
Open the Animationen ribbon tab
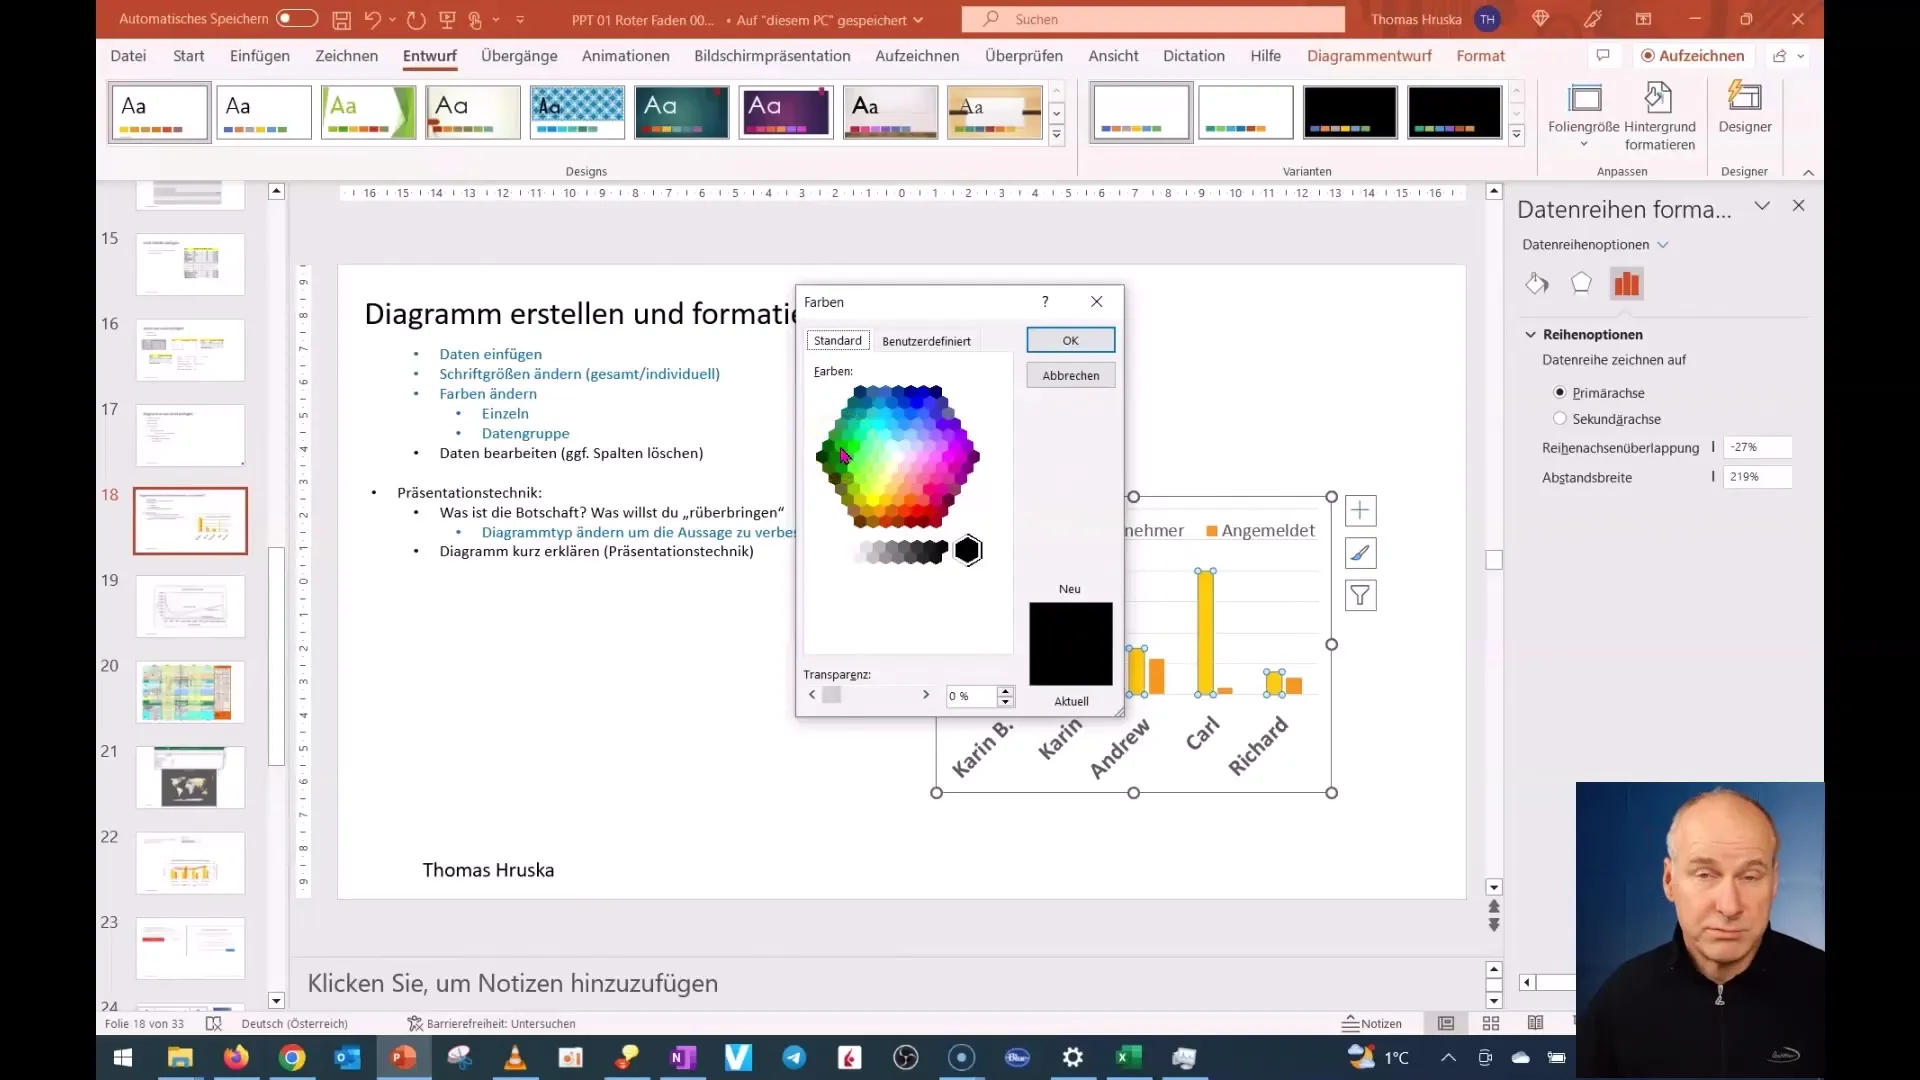(625, 55)
